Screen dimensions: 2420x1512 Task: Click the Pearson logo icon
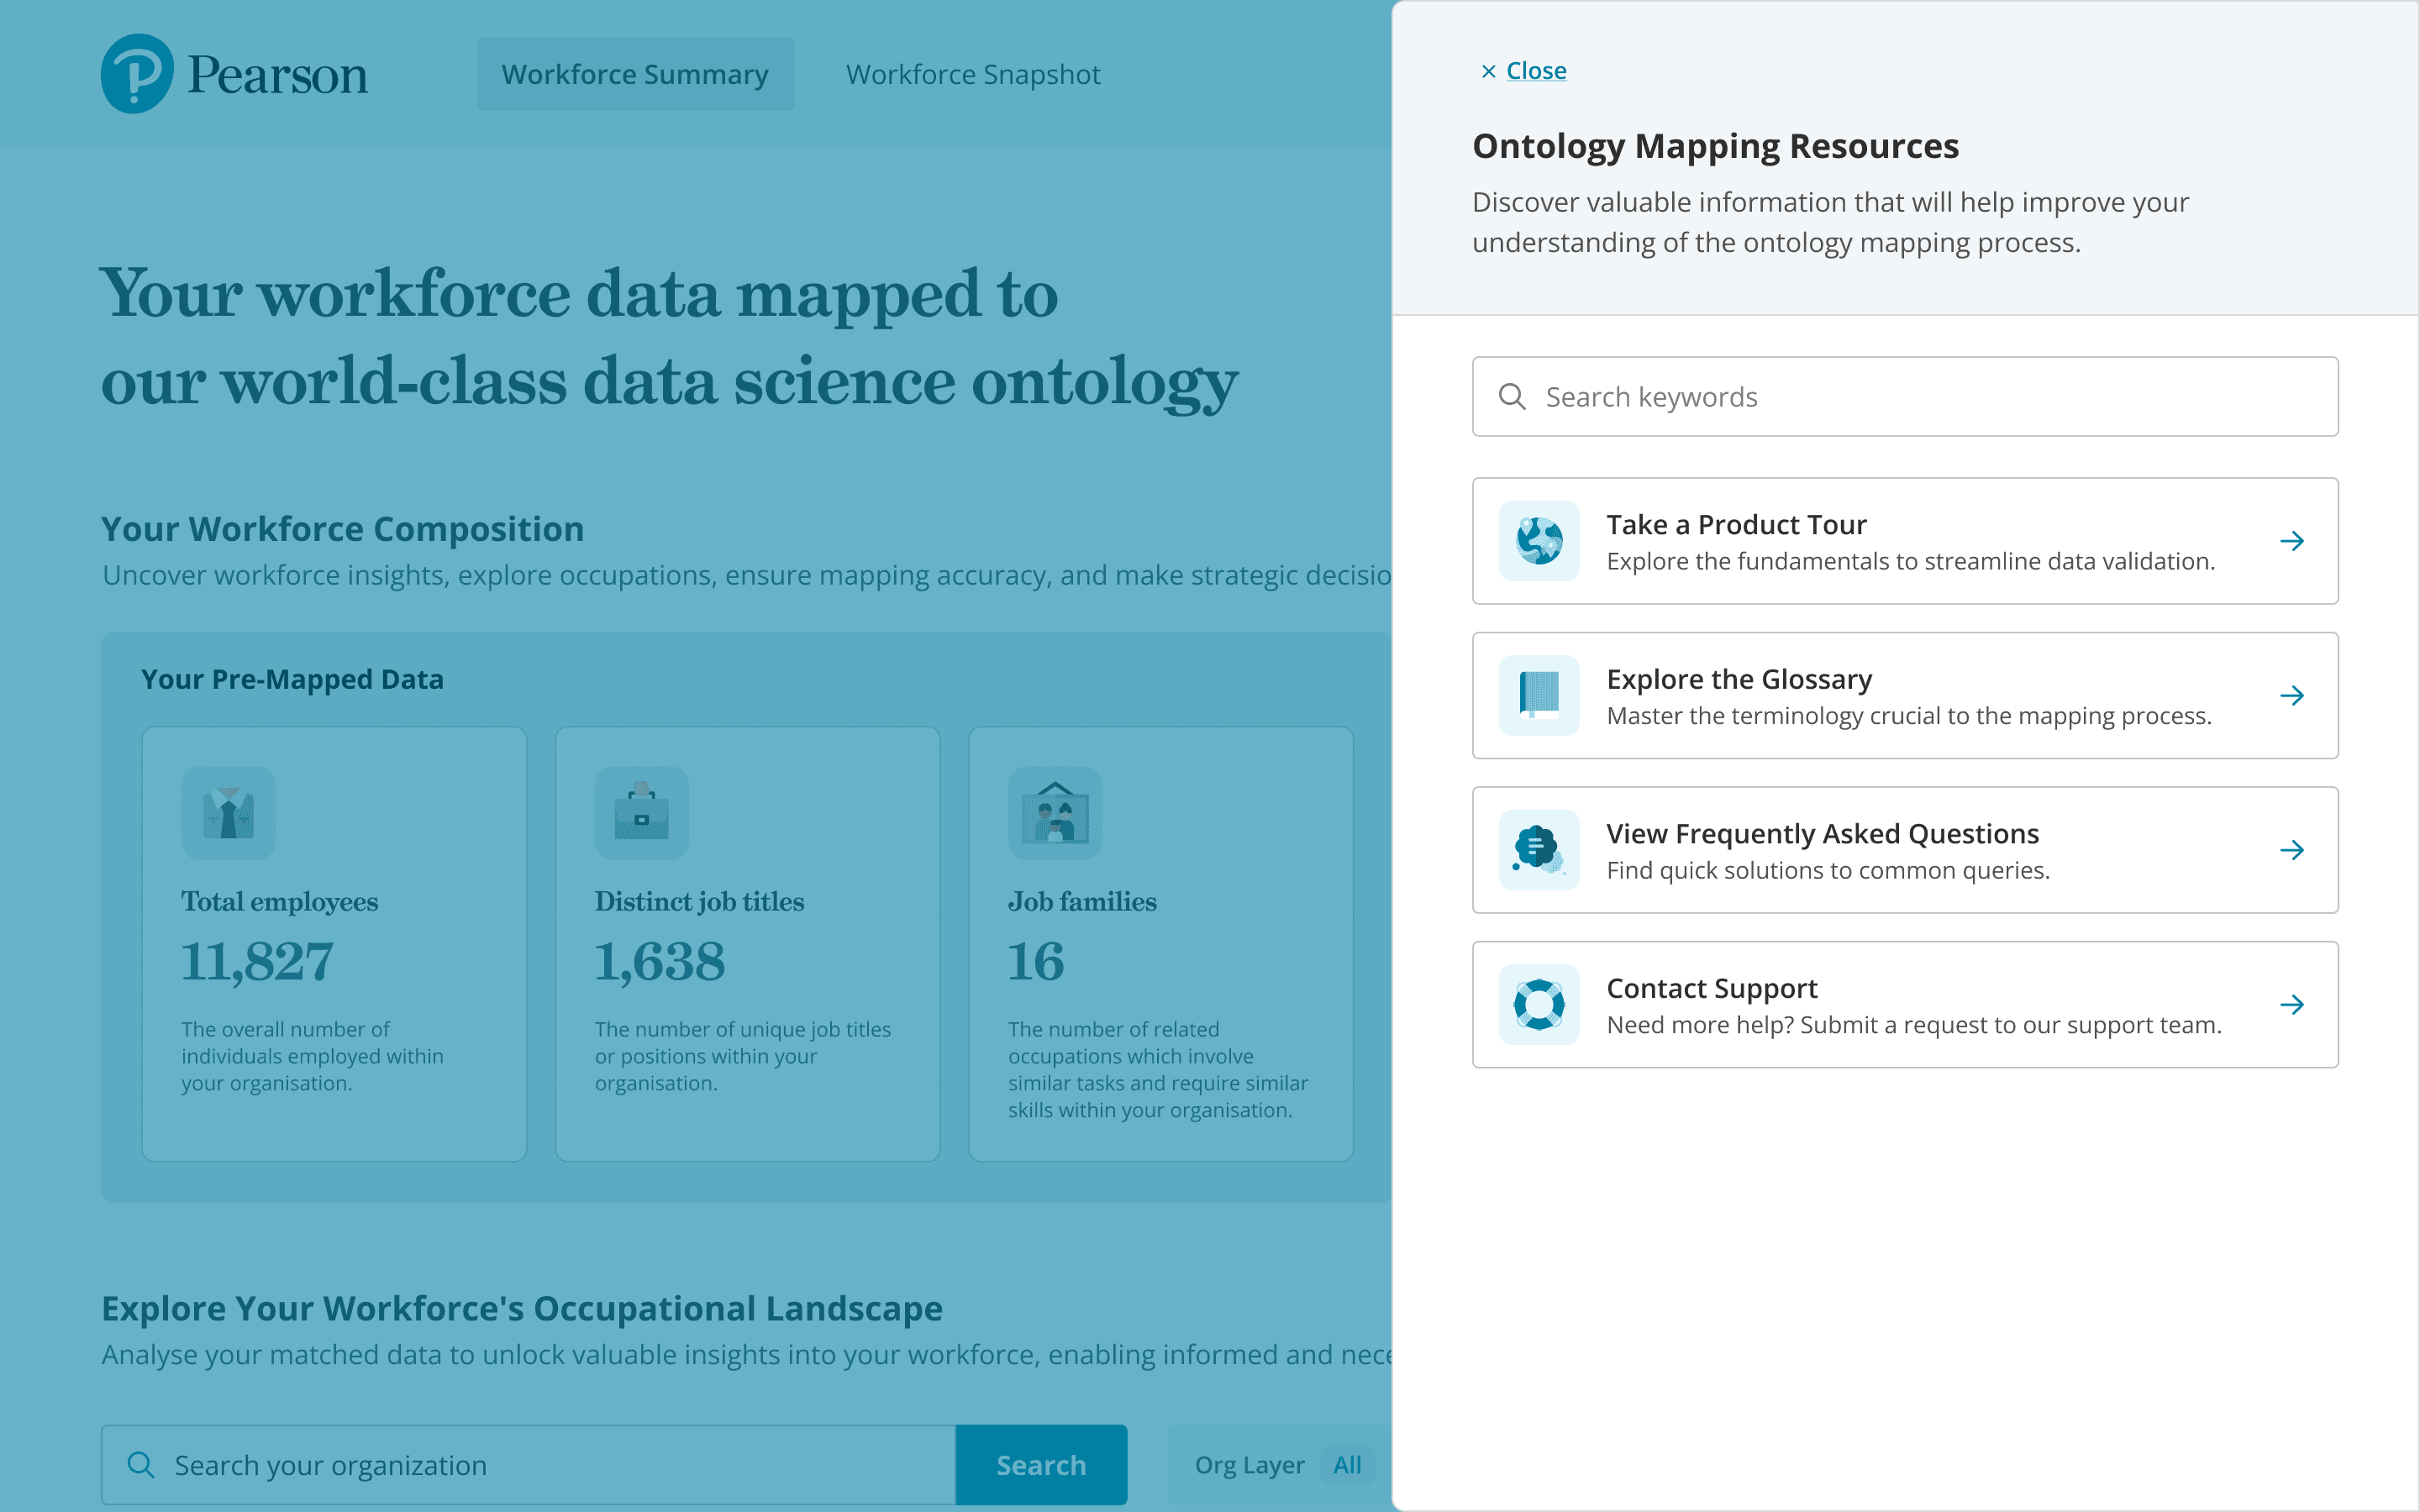pos(137,74)
